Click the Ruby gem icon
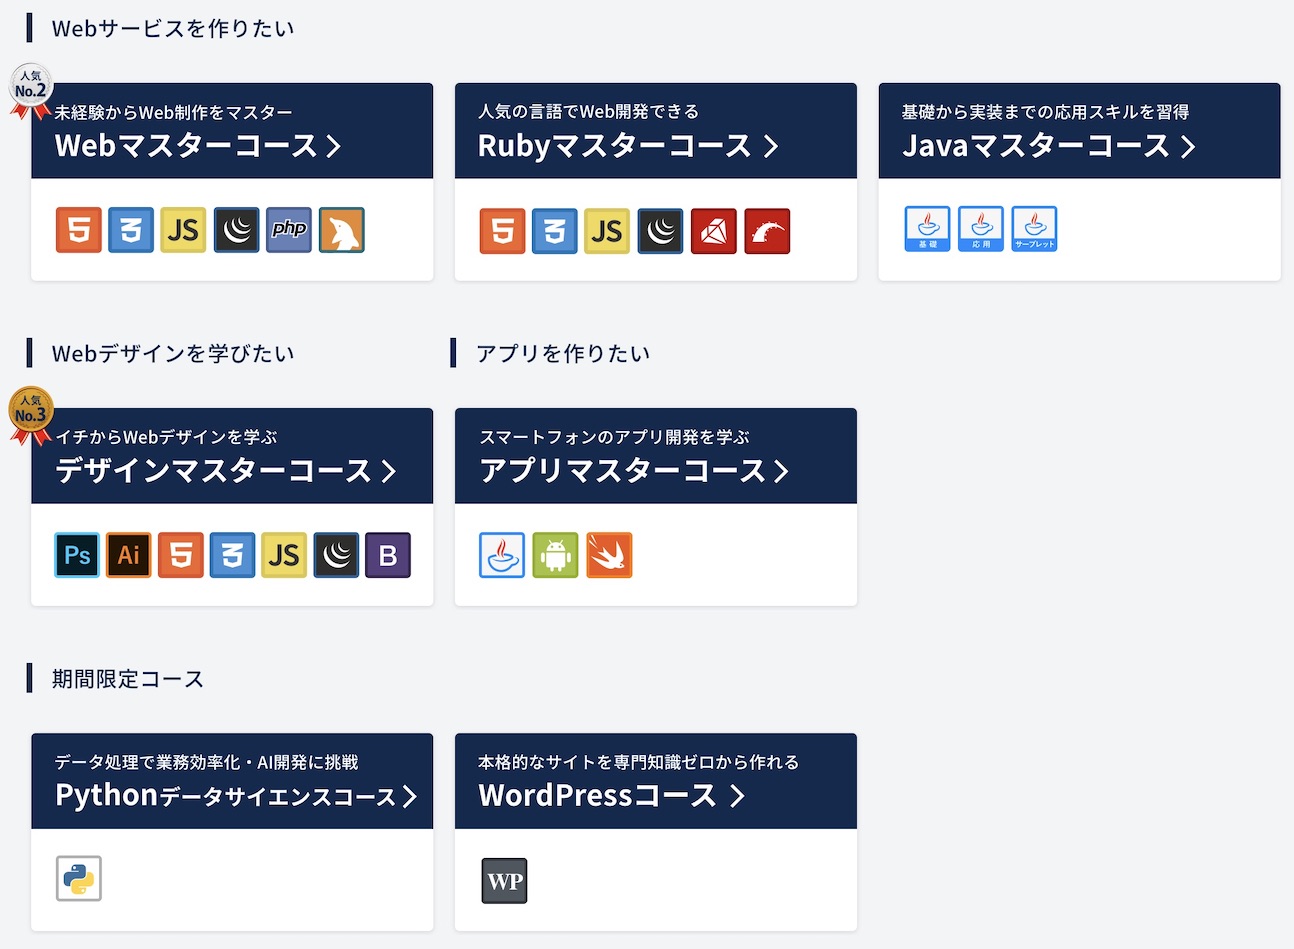The height and width of the screenshot is (949, 1294). point(714,231)
